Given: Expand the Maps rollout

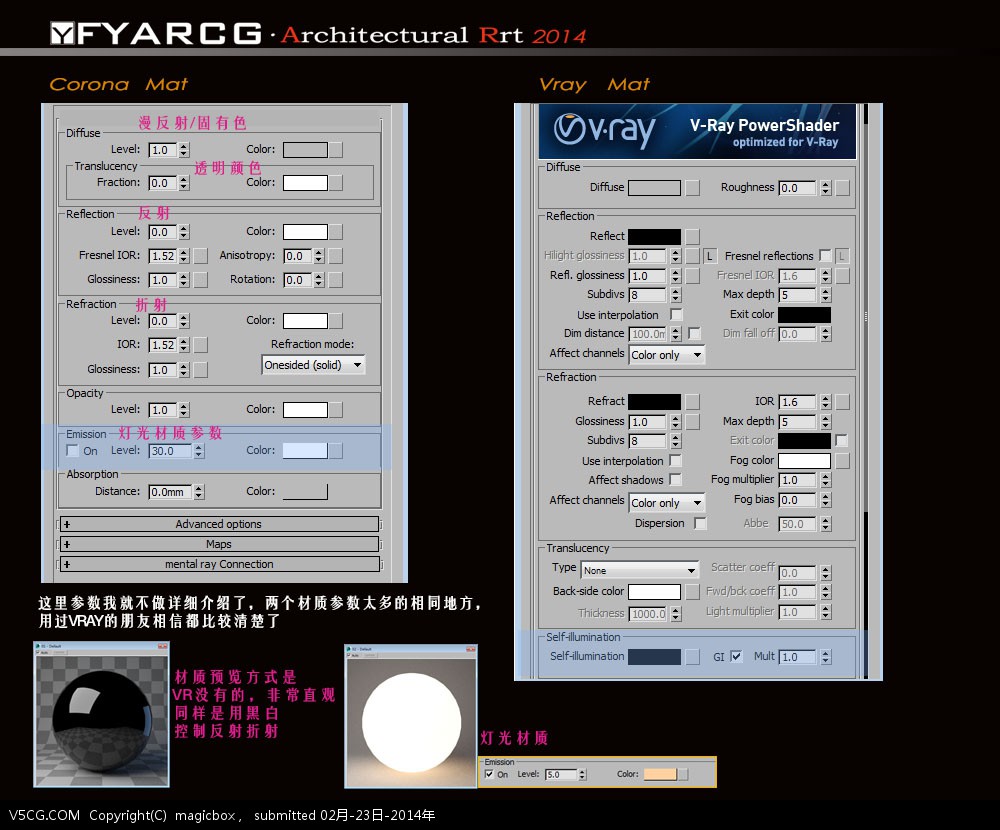Looking at the screenshot, I should click(x=219, y=544).
